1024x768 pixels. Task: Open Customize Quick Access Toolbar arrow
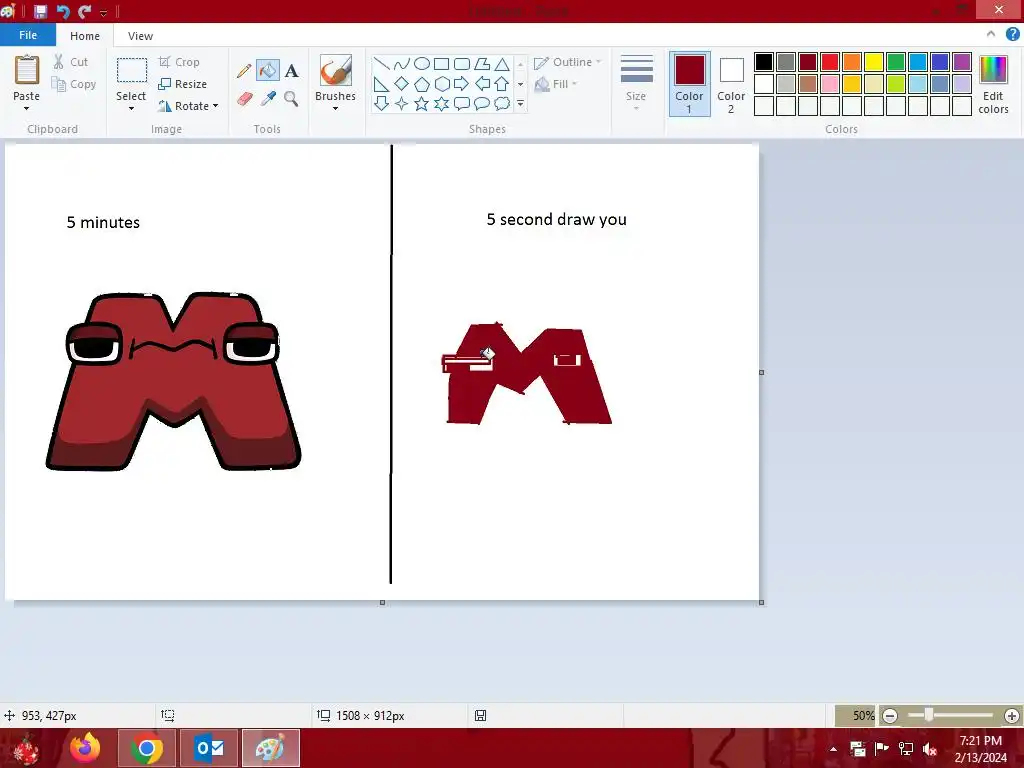(103, 12)
